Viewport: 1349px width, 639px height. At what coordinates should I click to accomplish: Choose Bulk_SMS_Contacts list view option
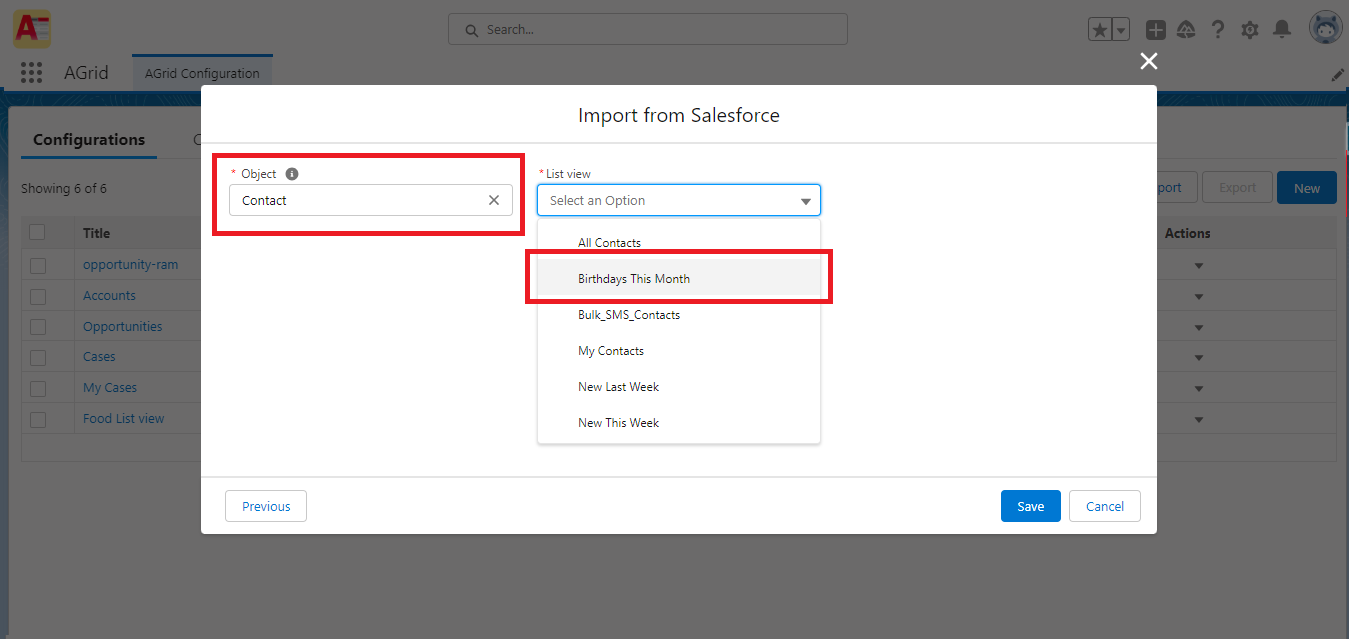679,315
